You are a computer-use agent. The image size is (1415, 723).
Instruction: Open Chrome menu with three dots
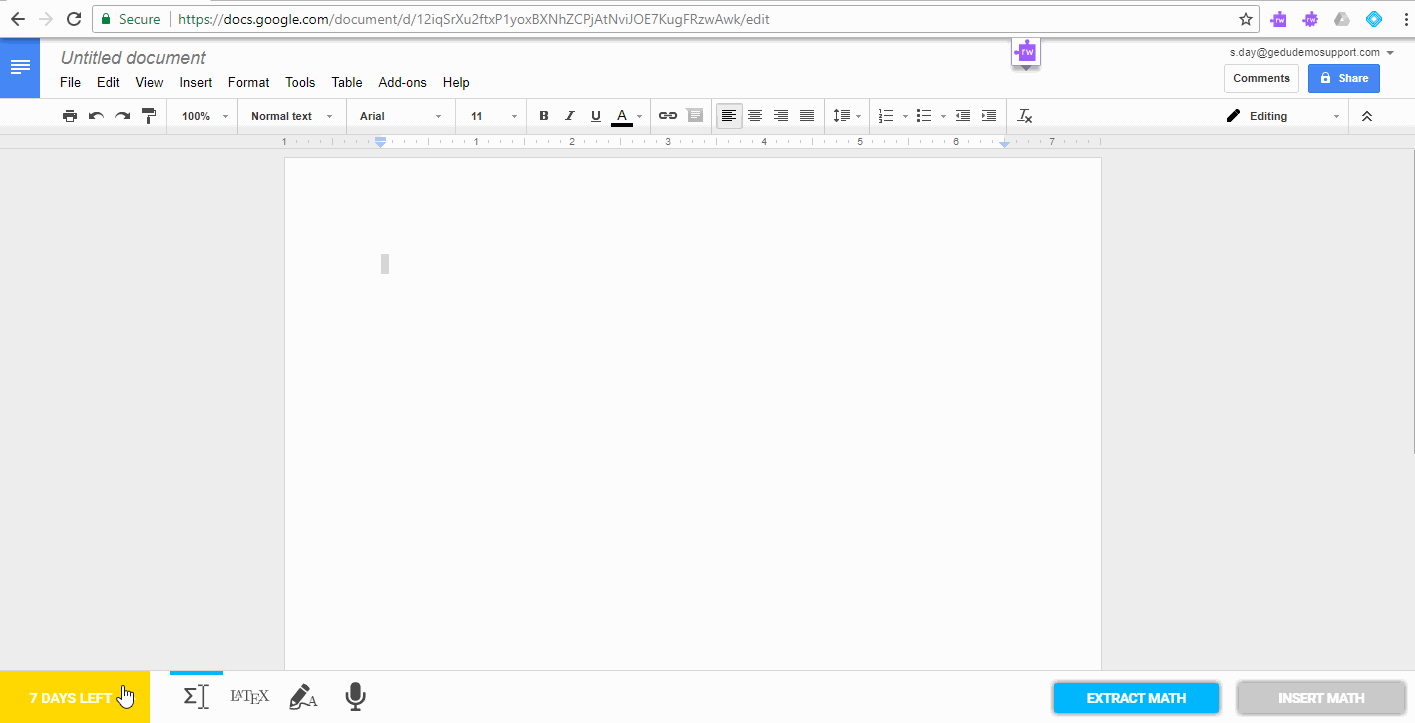(1404, 19)
